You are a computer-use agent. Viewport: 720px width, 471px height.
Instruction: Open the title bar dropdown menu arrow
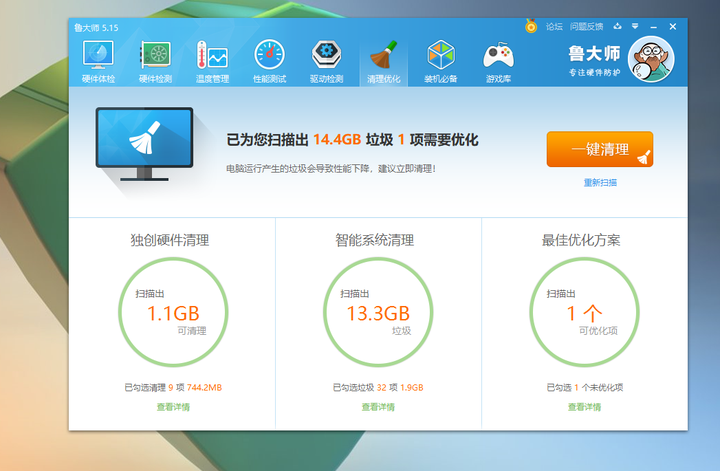pos(635,26)
